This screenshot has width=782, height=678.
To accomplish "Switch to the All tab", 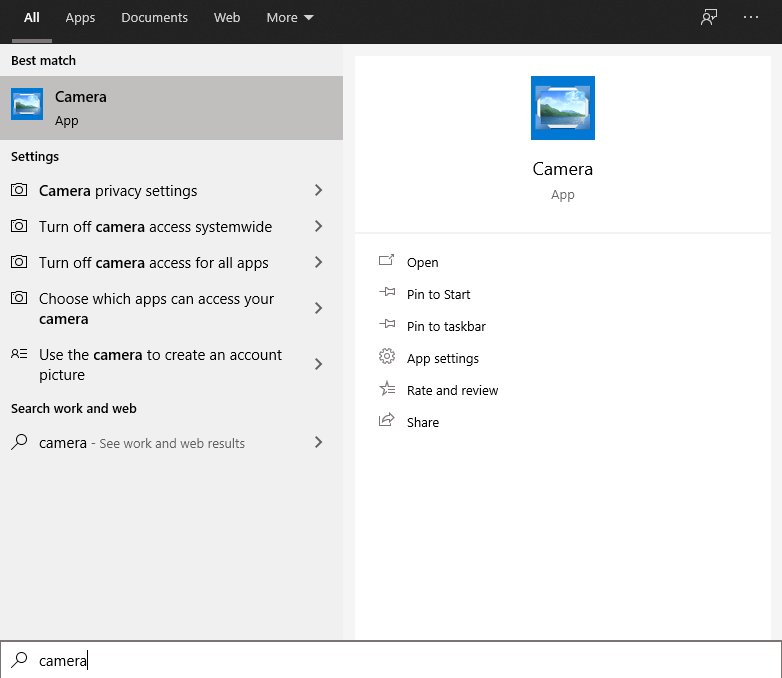I will 31,17.
